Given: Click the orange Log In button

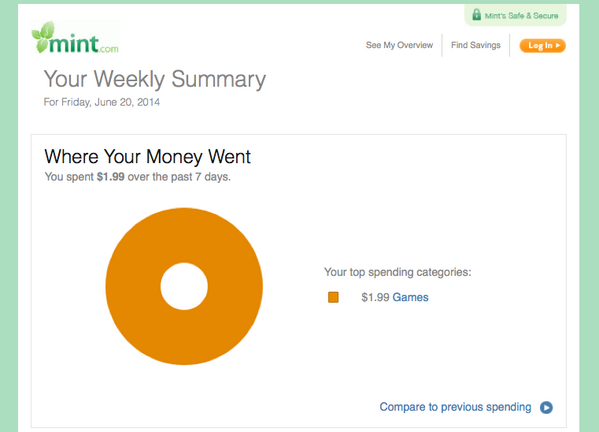Looking at the screenshot, I should pyautogui.click(x=542, y=45).
